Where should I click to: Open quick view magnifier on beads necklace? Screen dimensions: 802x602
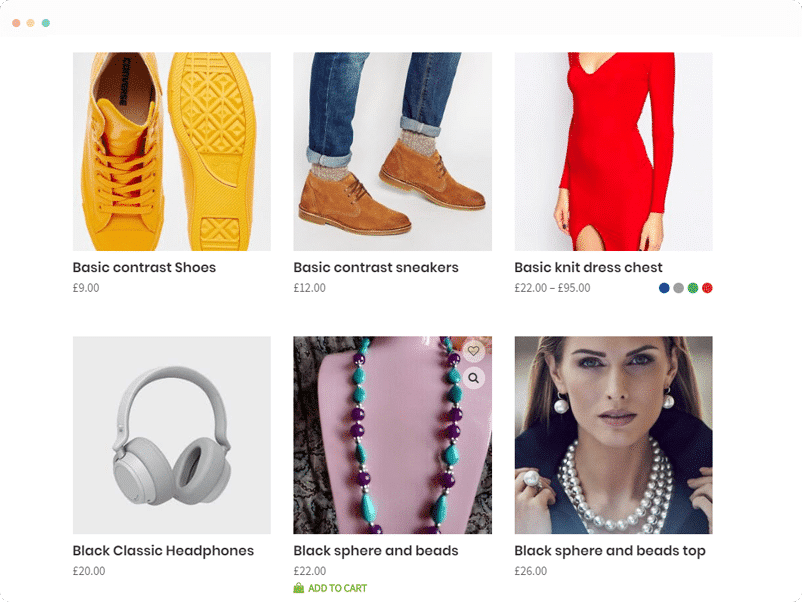474,378
